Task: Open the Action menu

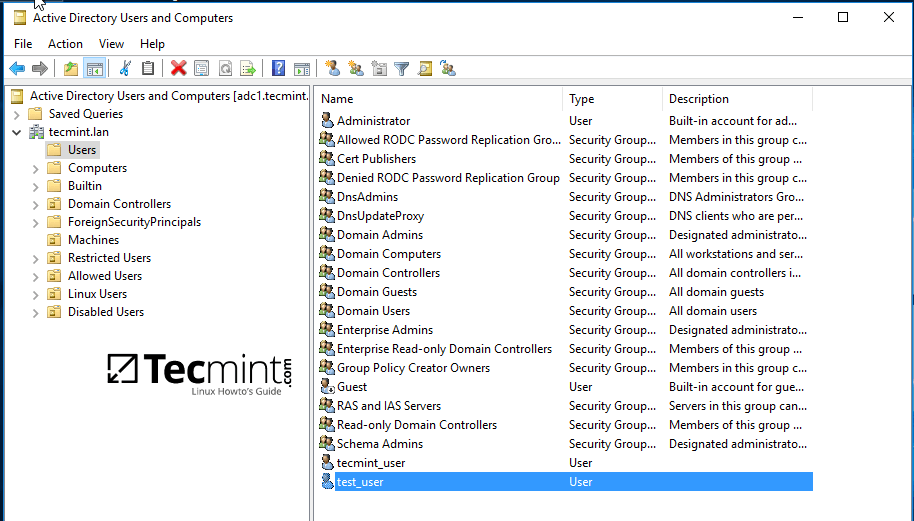Action: point(65,44)
